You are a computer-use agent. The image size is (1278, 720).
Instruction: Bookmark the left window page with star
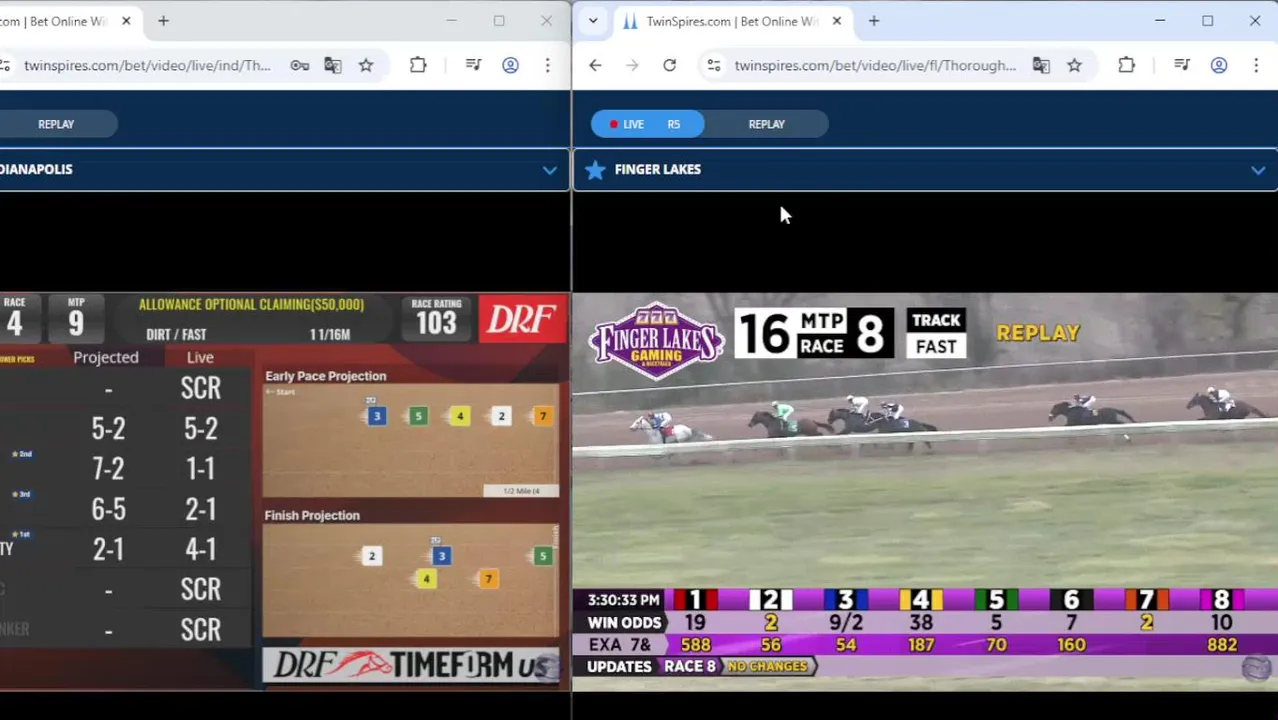coord(366,65)
